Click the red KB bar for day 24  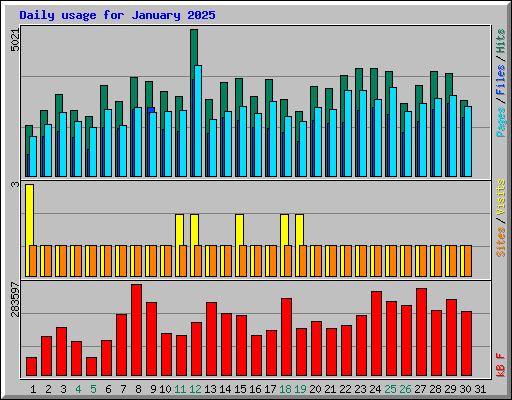(377, 334)
